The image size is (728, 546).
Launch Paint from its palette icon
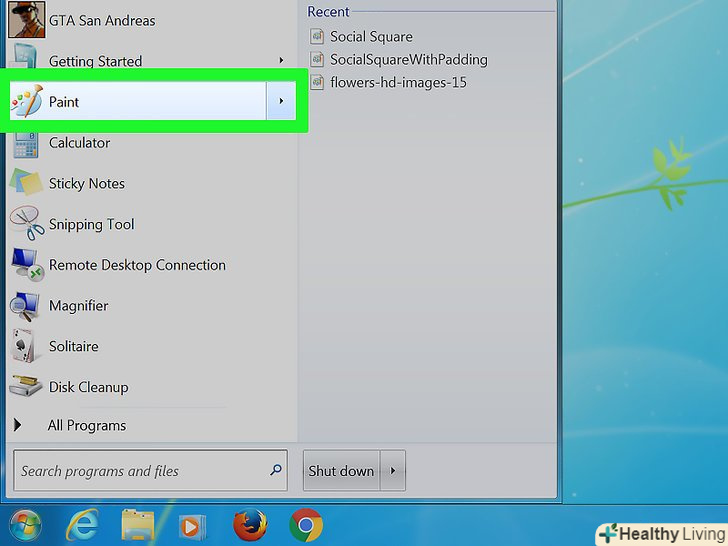(x=27, y=101)
